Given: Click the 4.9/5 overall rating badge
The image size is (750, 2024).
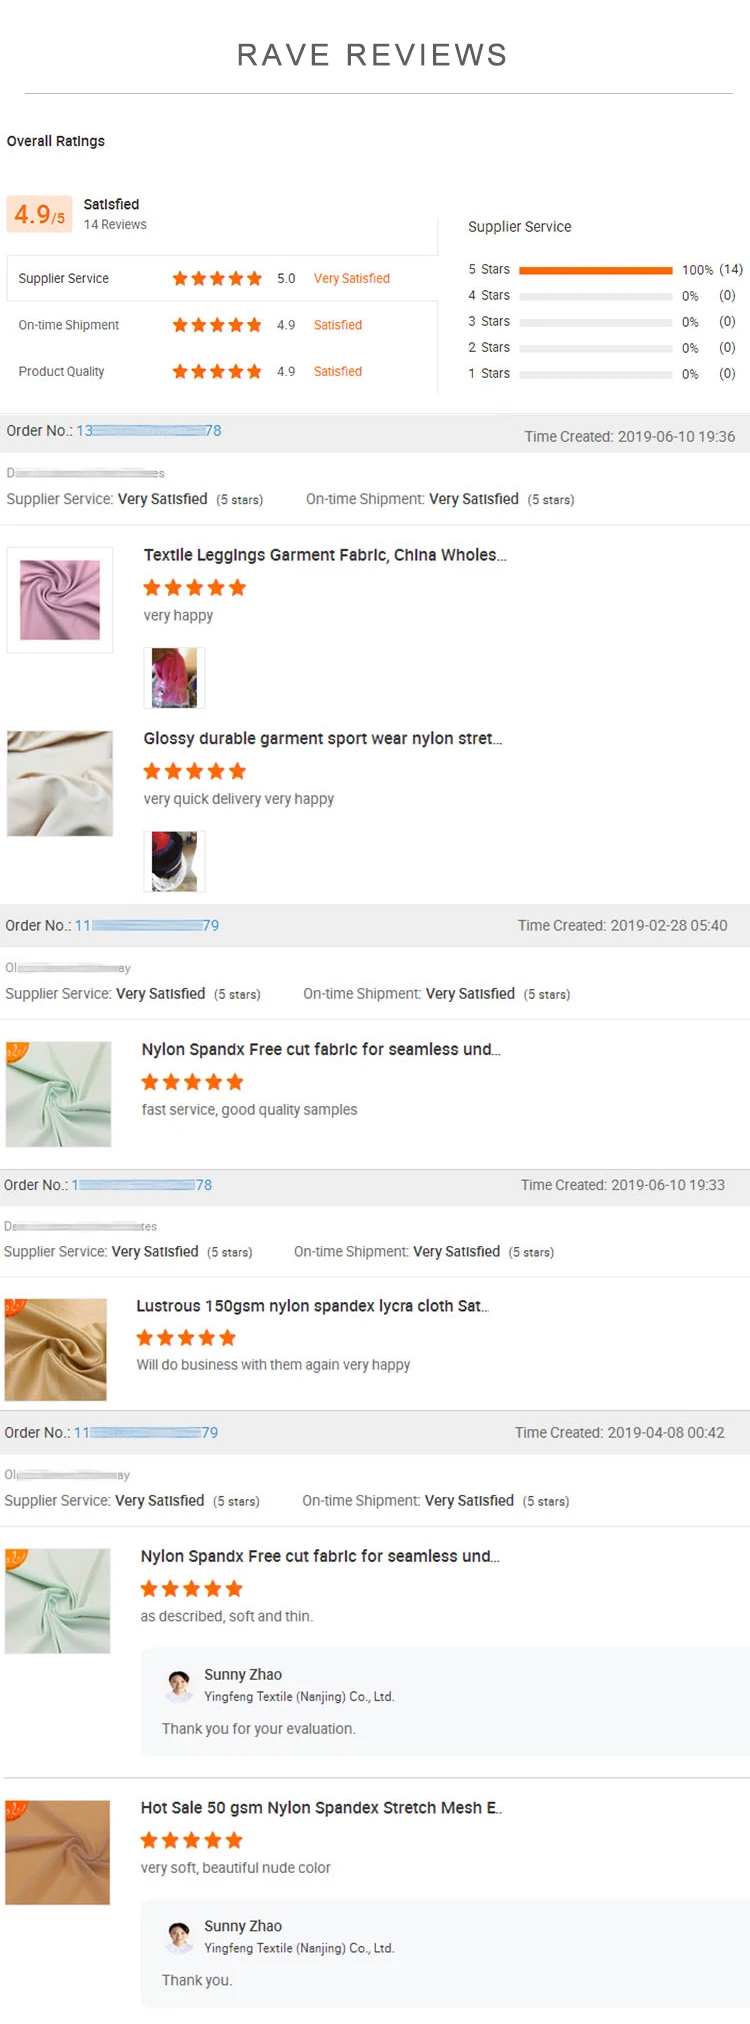Looking at the screenshot, I should pos(39,214).
